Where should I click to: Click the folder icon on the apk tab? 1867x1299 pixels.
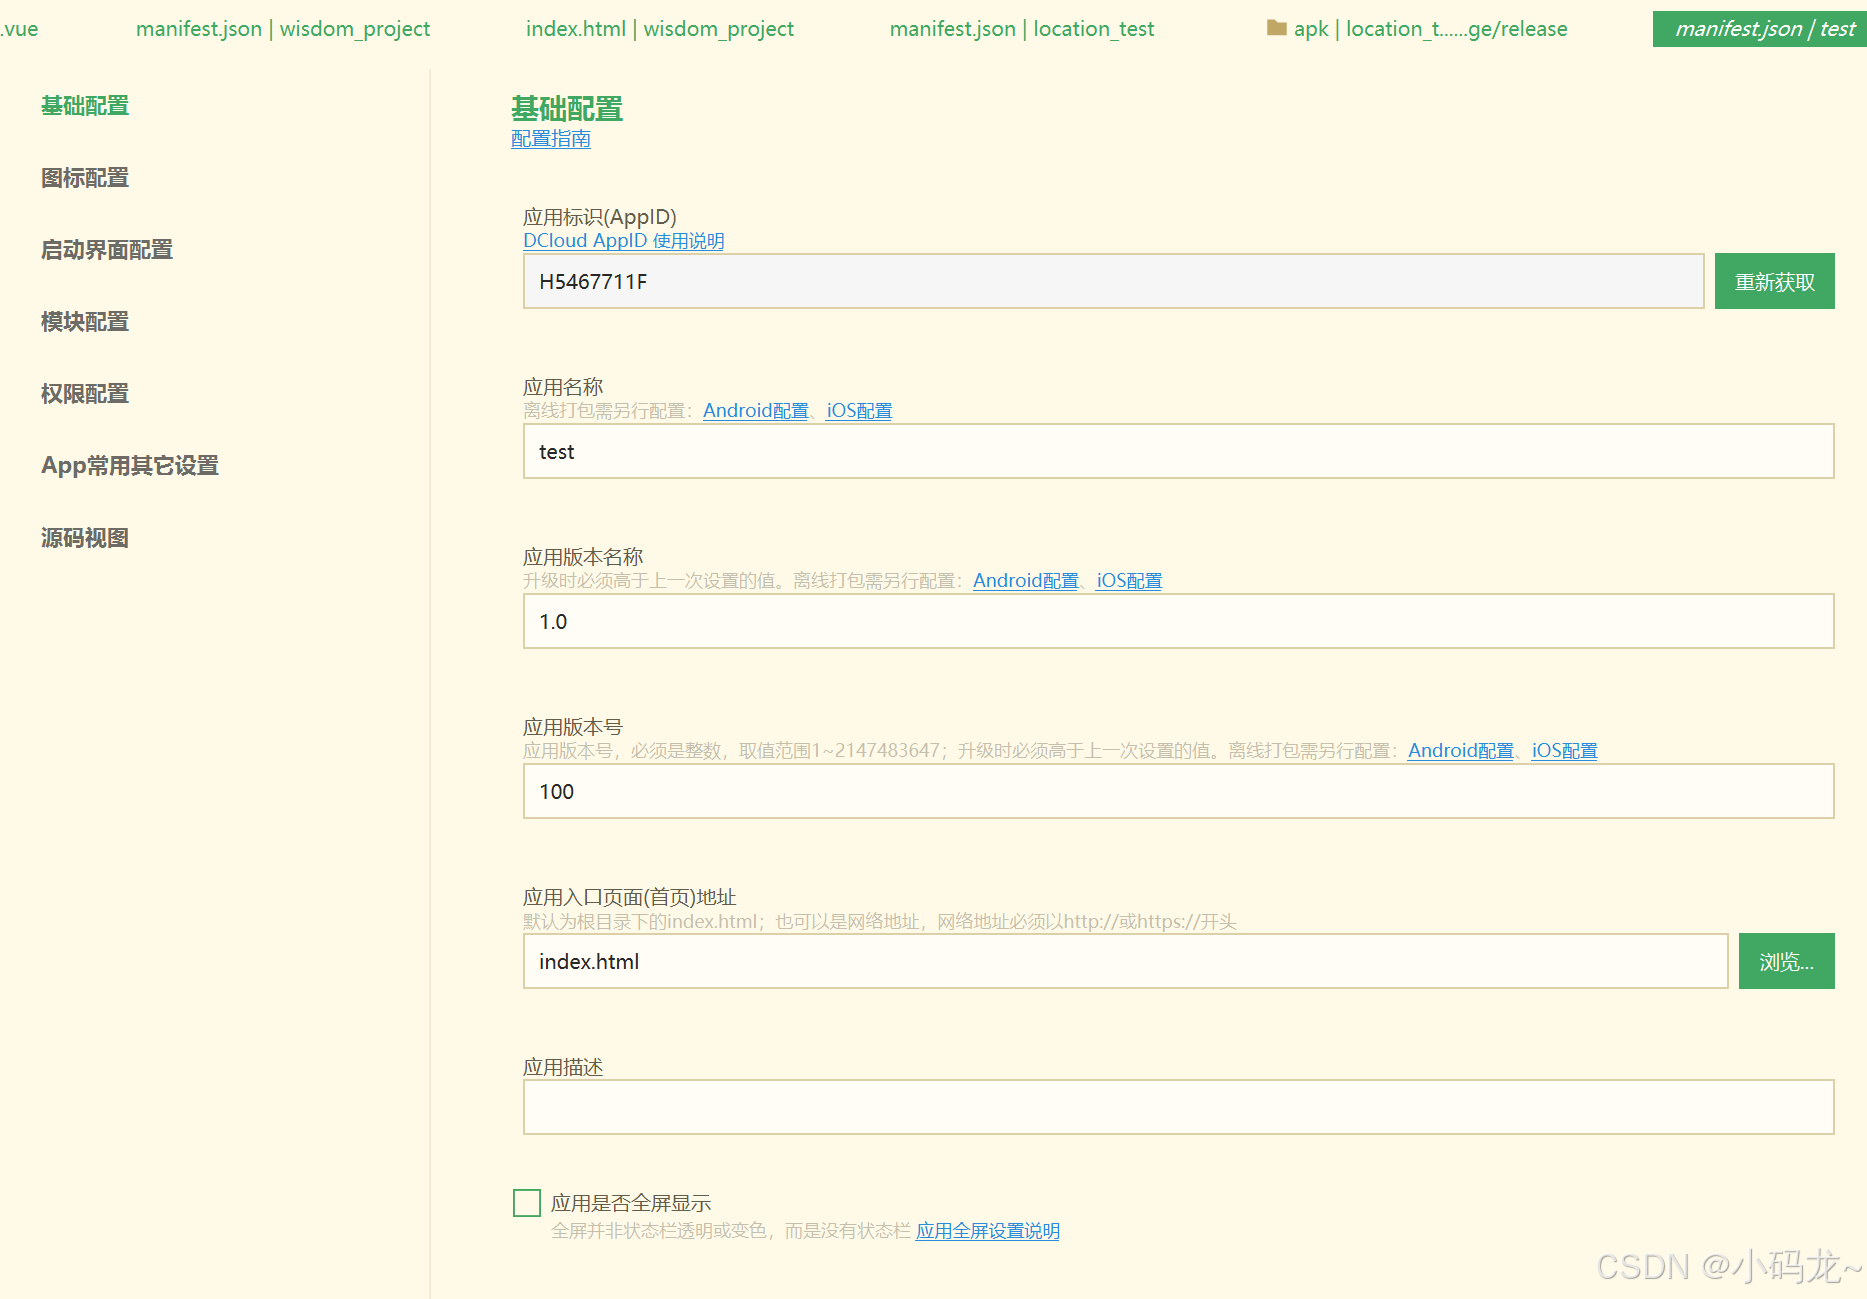pyautogui.click(x=1276, y=29)
